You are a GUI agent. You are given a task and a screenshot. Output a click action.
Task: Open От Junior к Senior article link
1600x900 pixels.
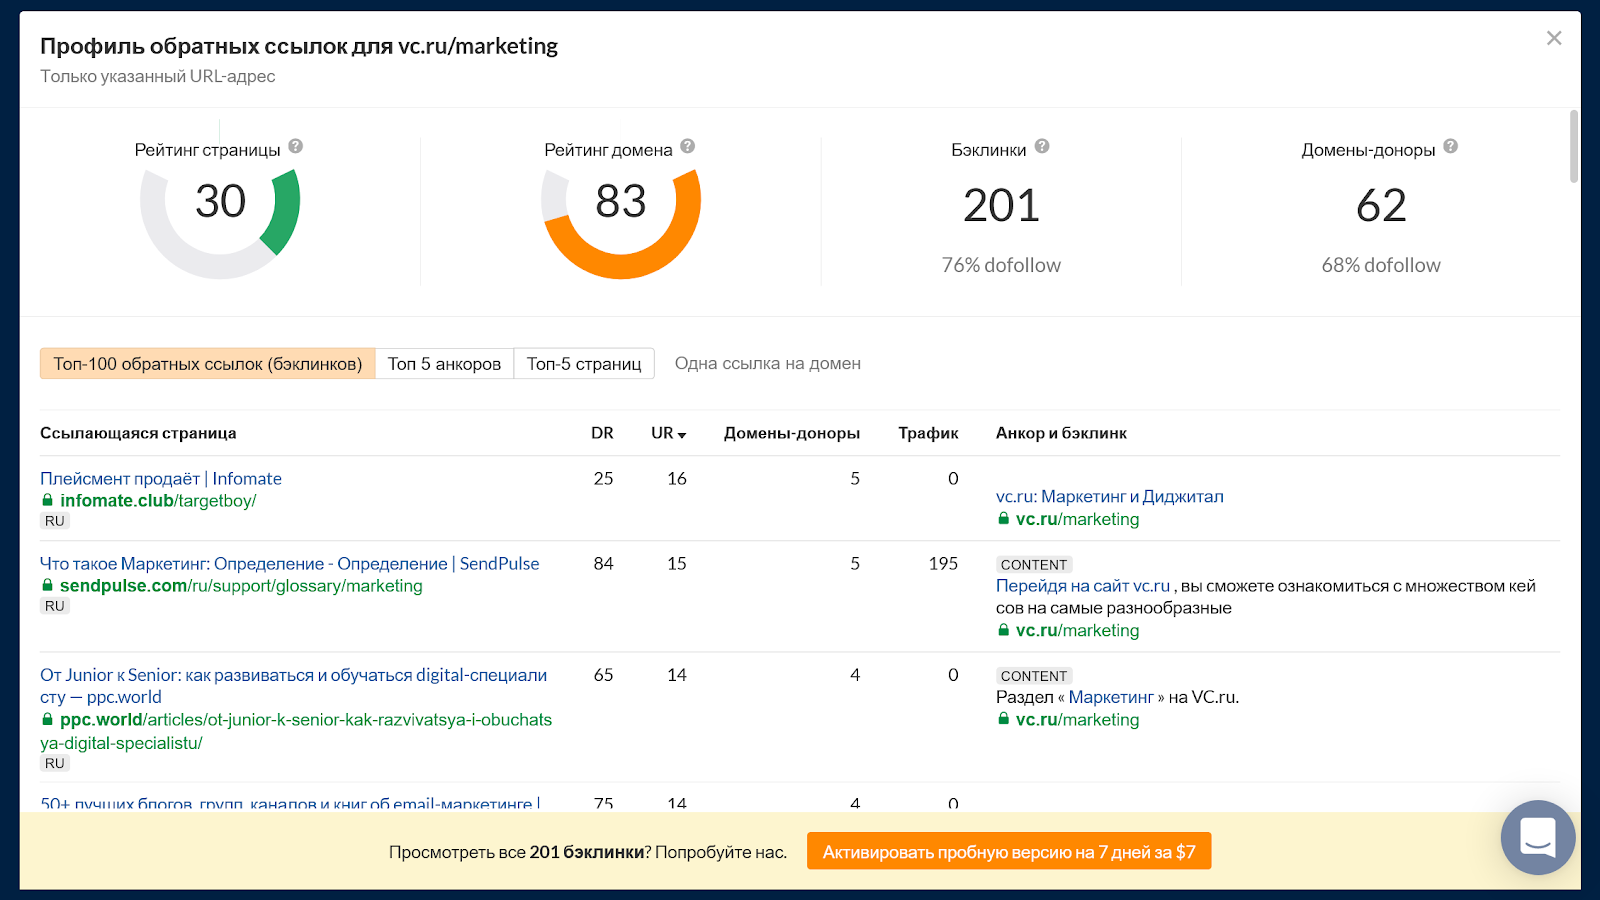pos(294,686)
